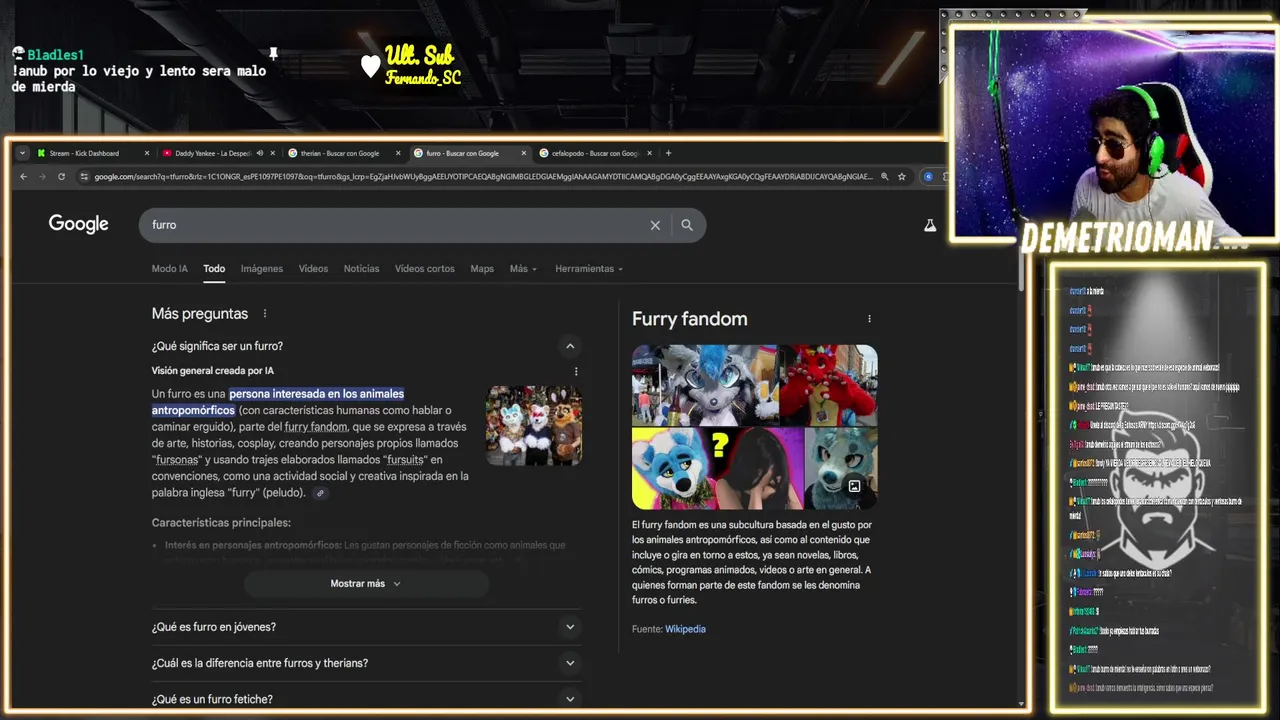Expand ¿Qué es furro en jóvenes?
The height and width of the screenshot is (720, 1280).
pos(366,627)
